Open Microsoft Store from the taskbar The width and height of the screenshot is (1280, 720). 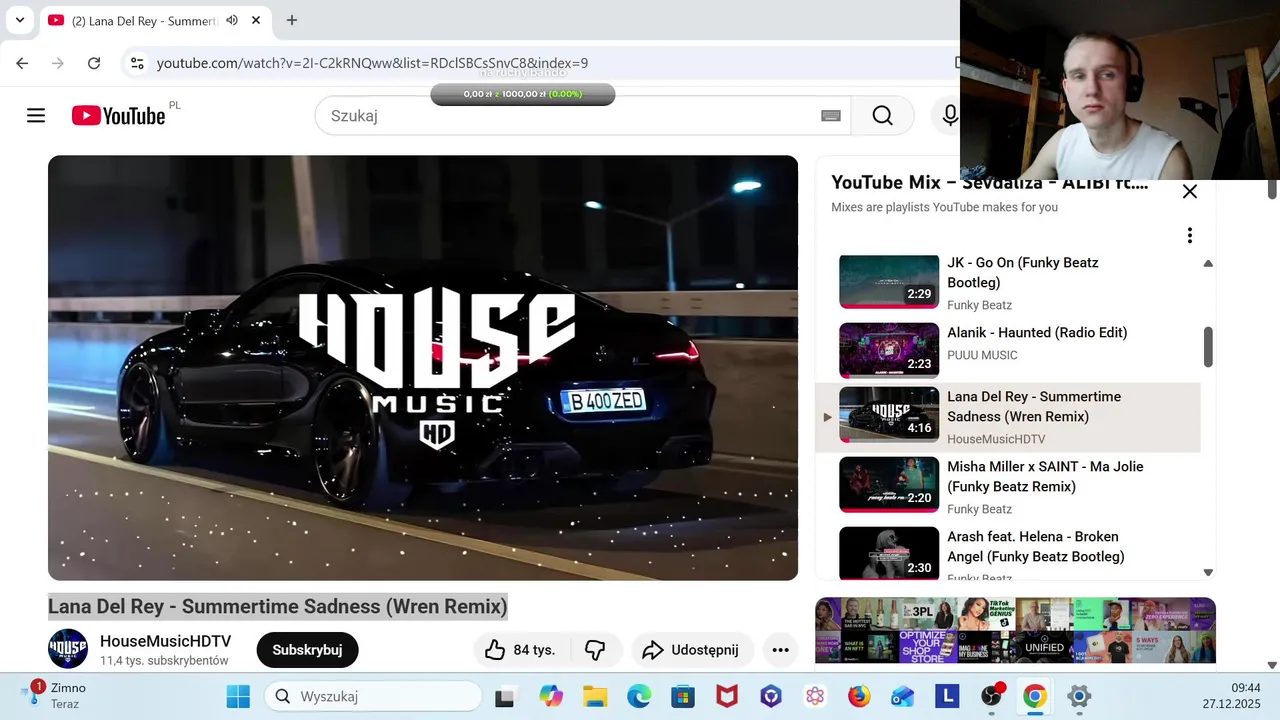683,697
